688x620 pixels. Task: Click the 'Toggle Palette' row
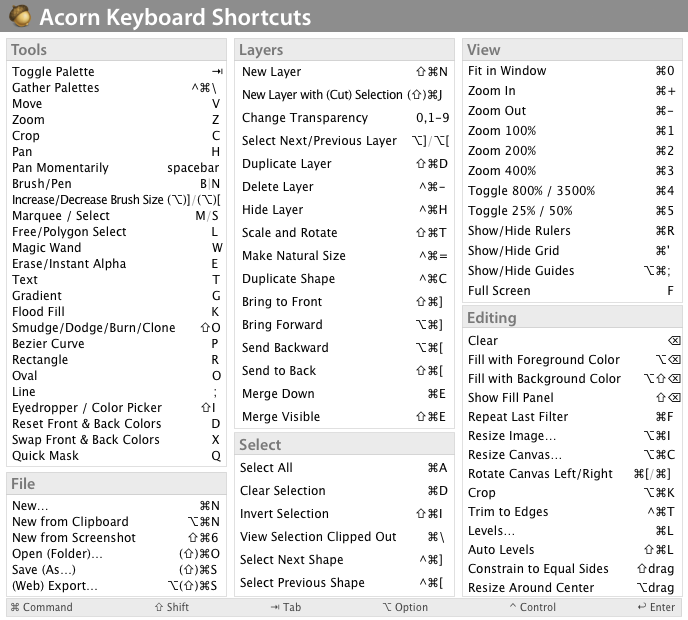tap(116, 72)
